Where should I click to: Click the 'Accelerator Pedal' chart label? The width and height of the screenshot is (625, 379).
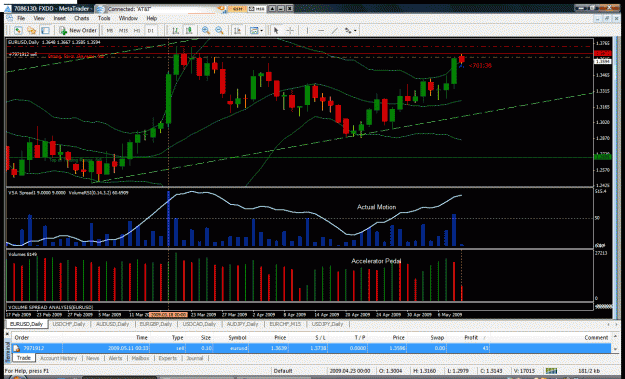pyautogui.click(x=376, y=261)
